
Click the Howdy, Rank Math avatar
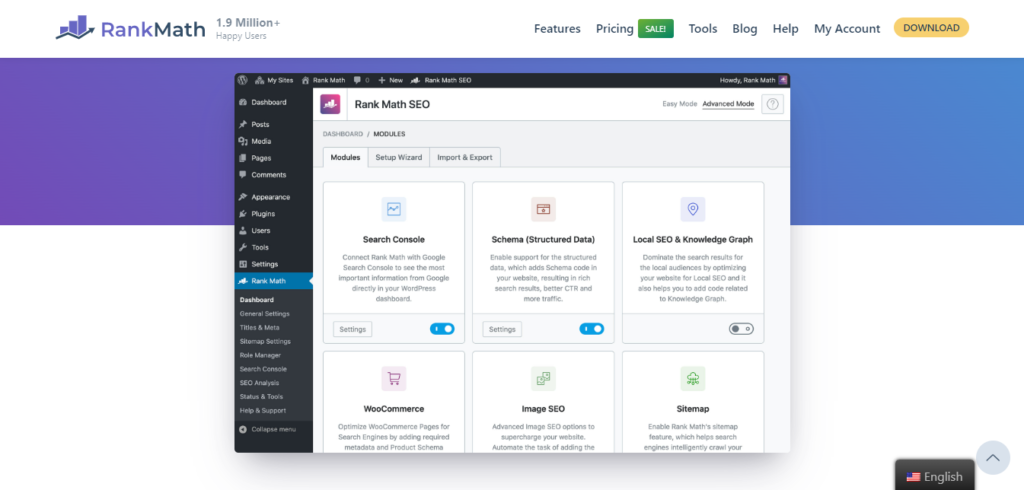click(x=783, y=80)
